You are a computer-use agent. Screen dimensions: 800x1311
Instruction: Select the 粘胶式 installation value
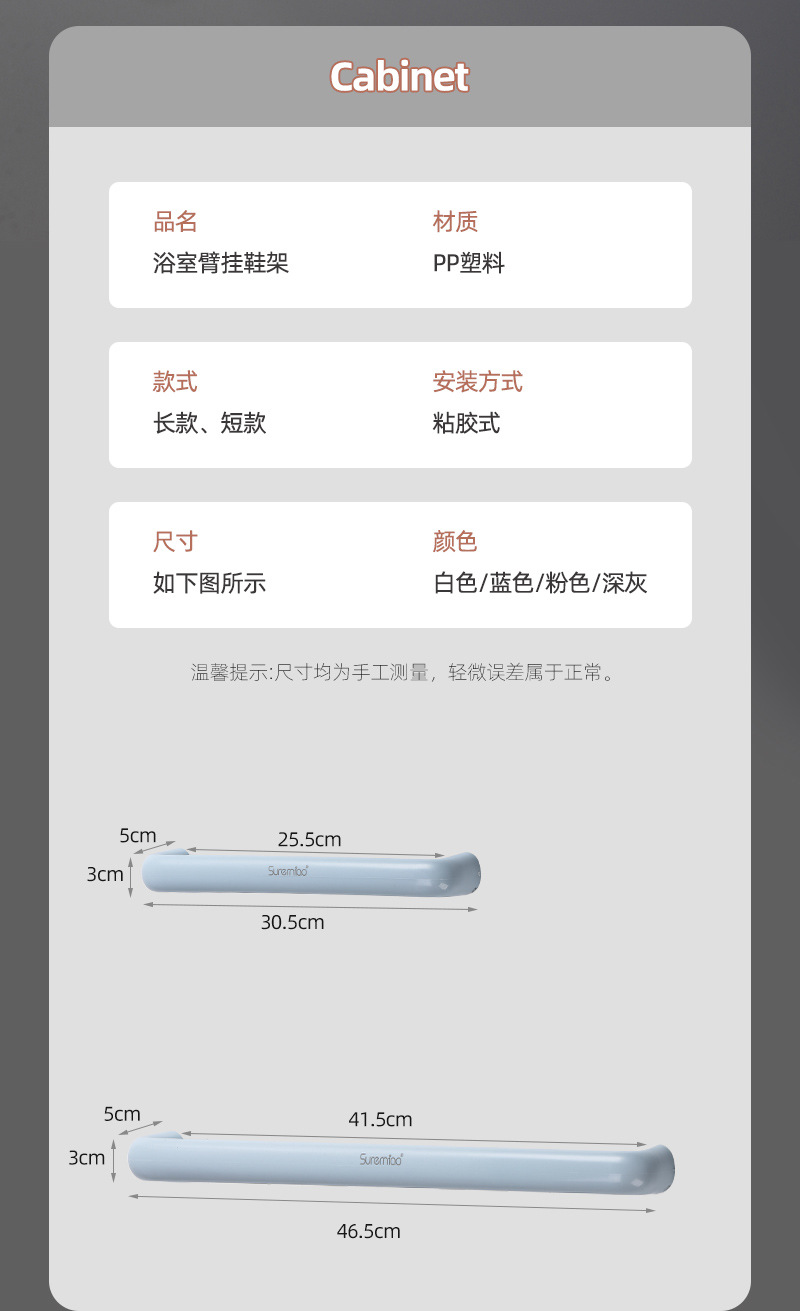click(x=466, y=423)
